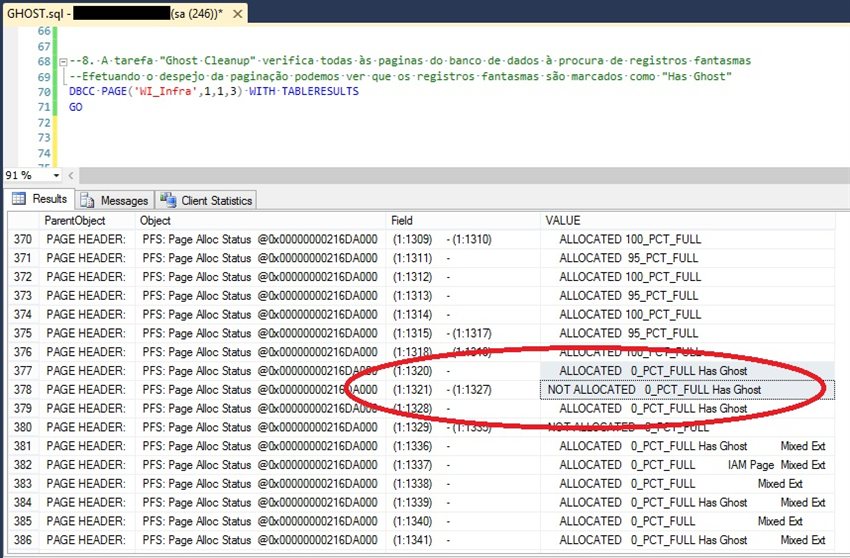Open the Client Statistics tab
Viewport: 850px width, 558px height.
pos(206,200)
